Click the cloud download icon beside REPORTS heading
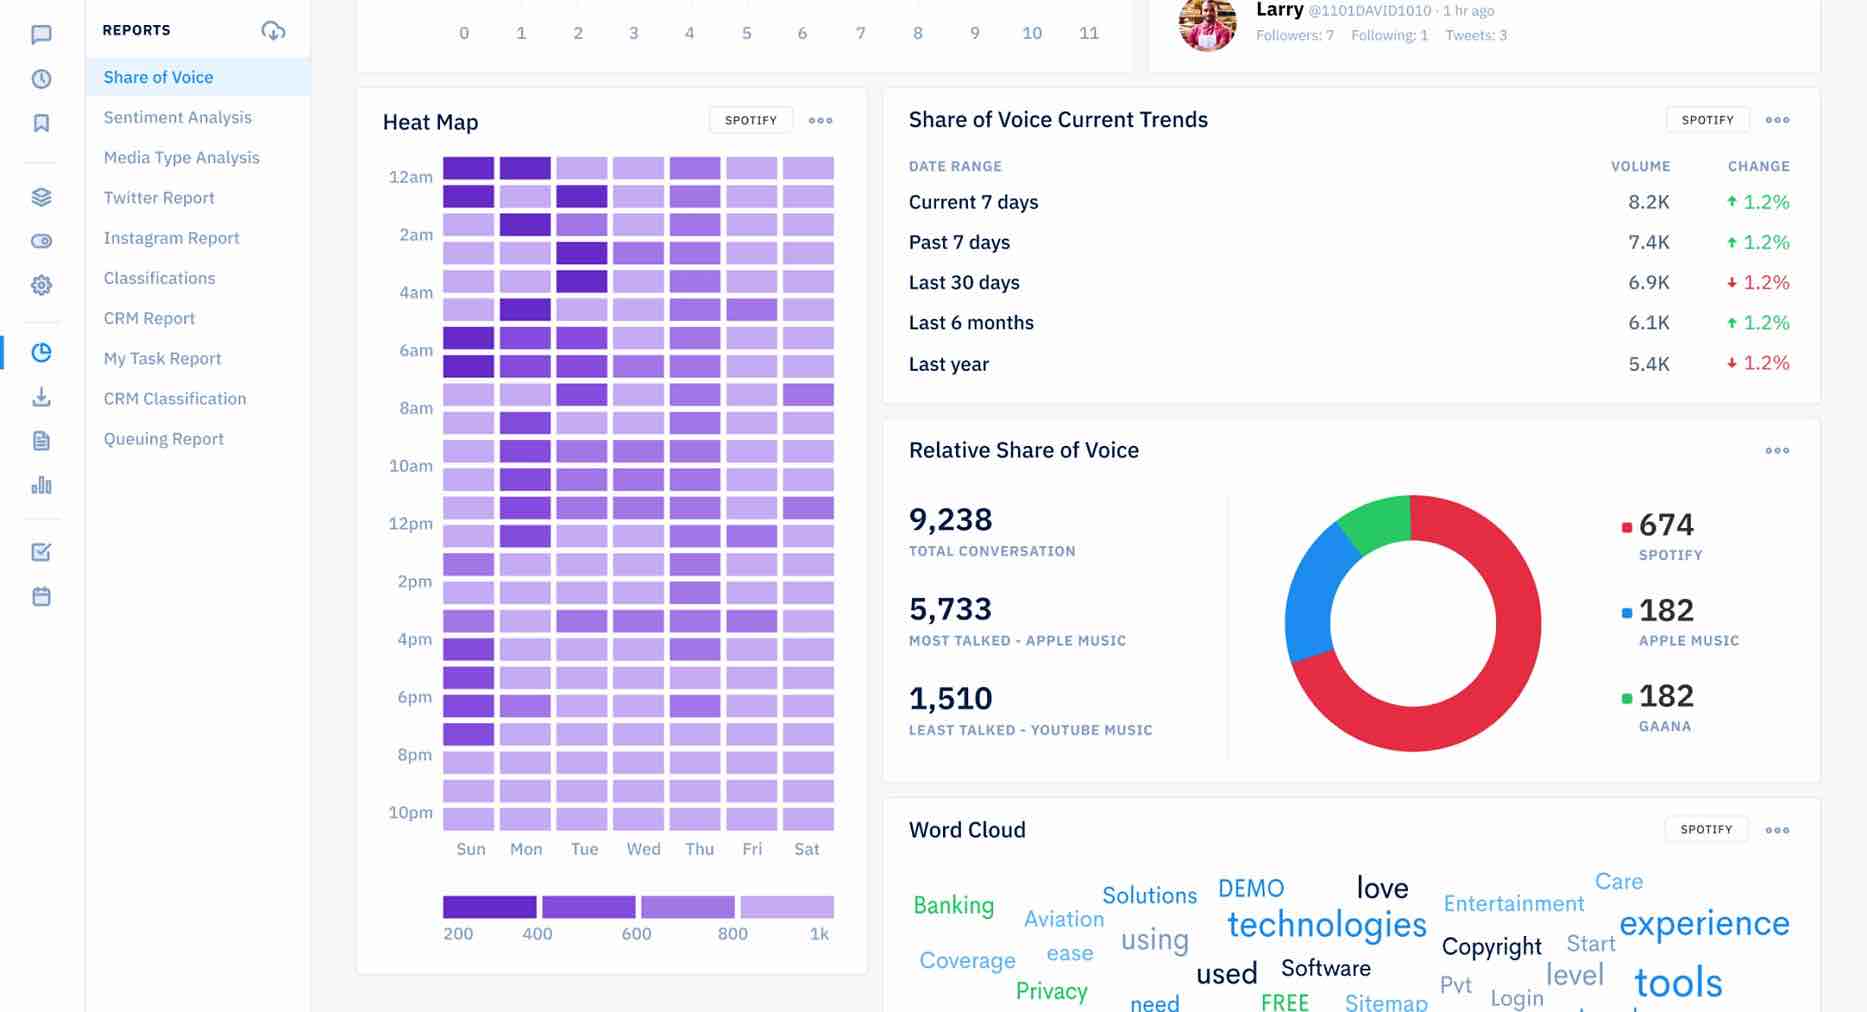This screenshot has height=1012, width=1867. (x=272, y=30)
